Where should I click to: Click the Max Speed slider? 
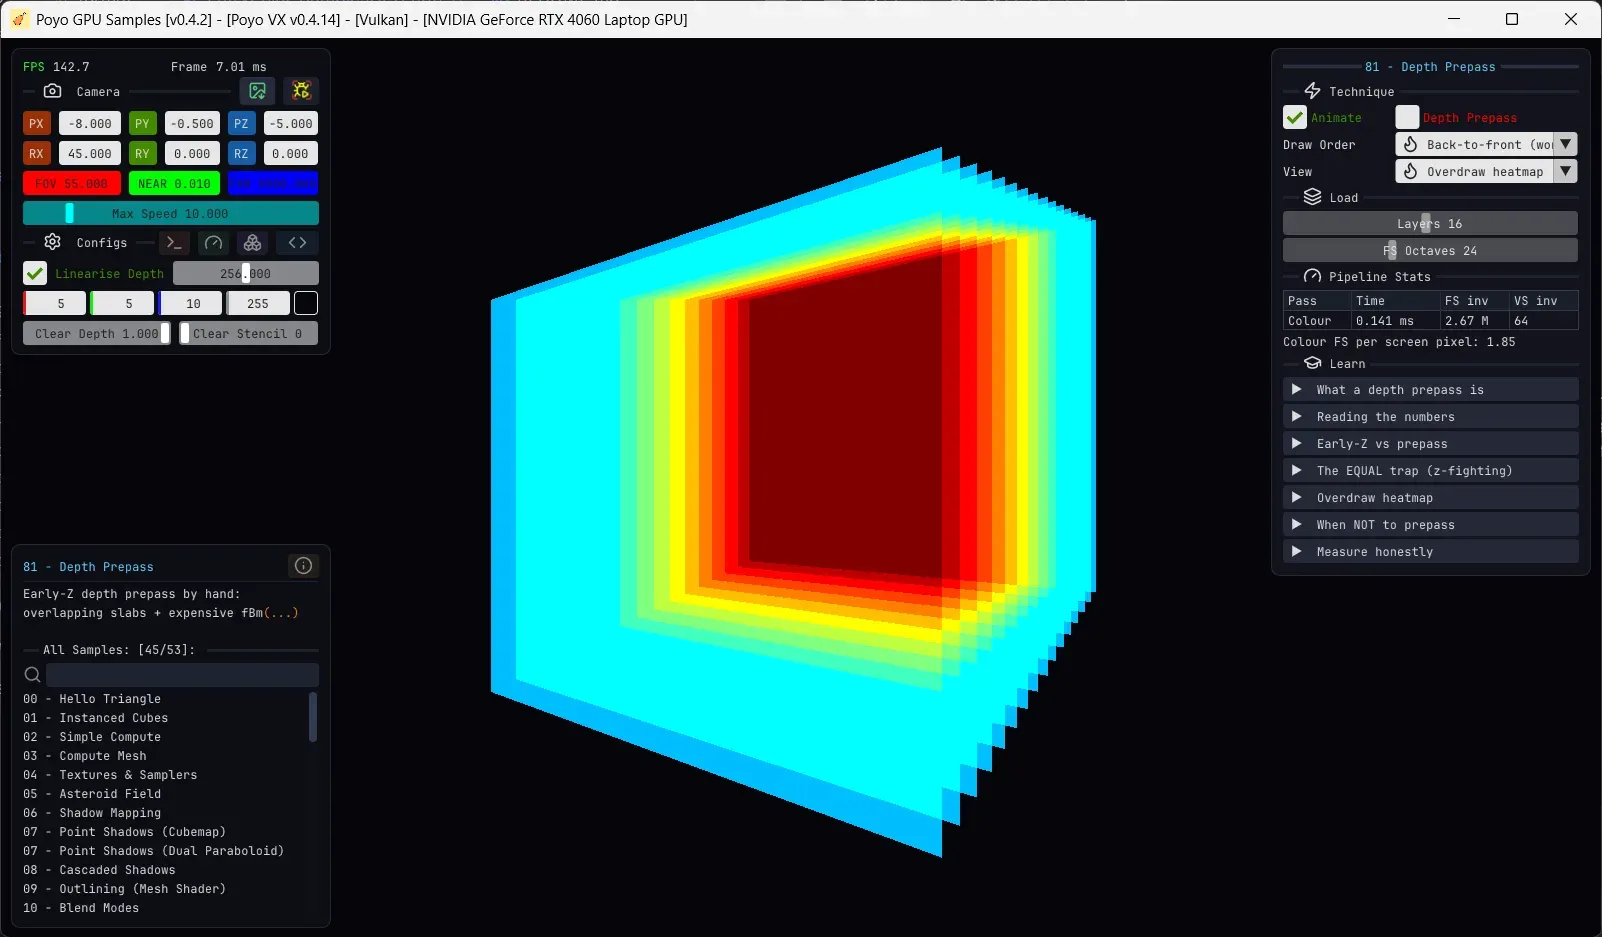pos(171,213)
